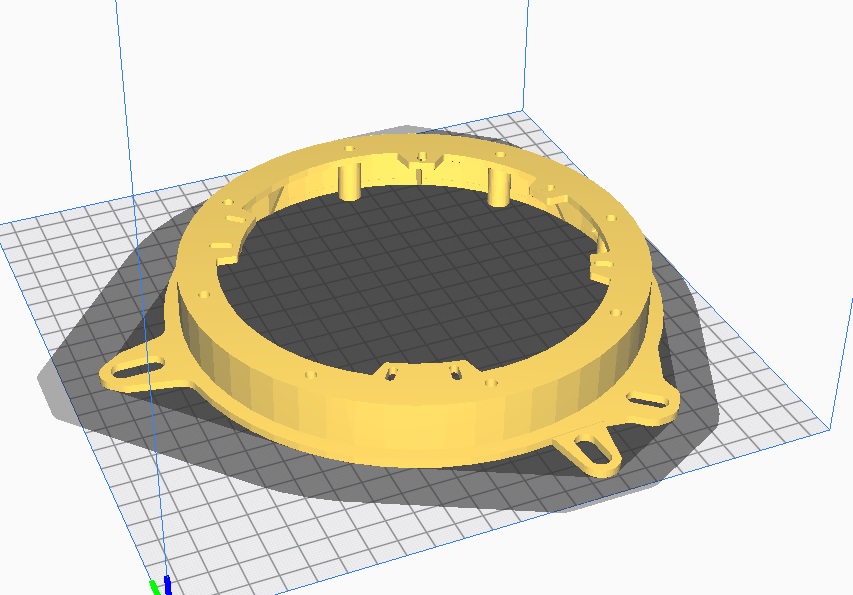Click the clip on the ring's right inner wall
Screen dimensions: 853x595
point(600,264)
